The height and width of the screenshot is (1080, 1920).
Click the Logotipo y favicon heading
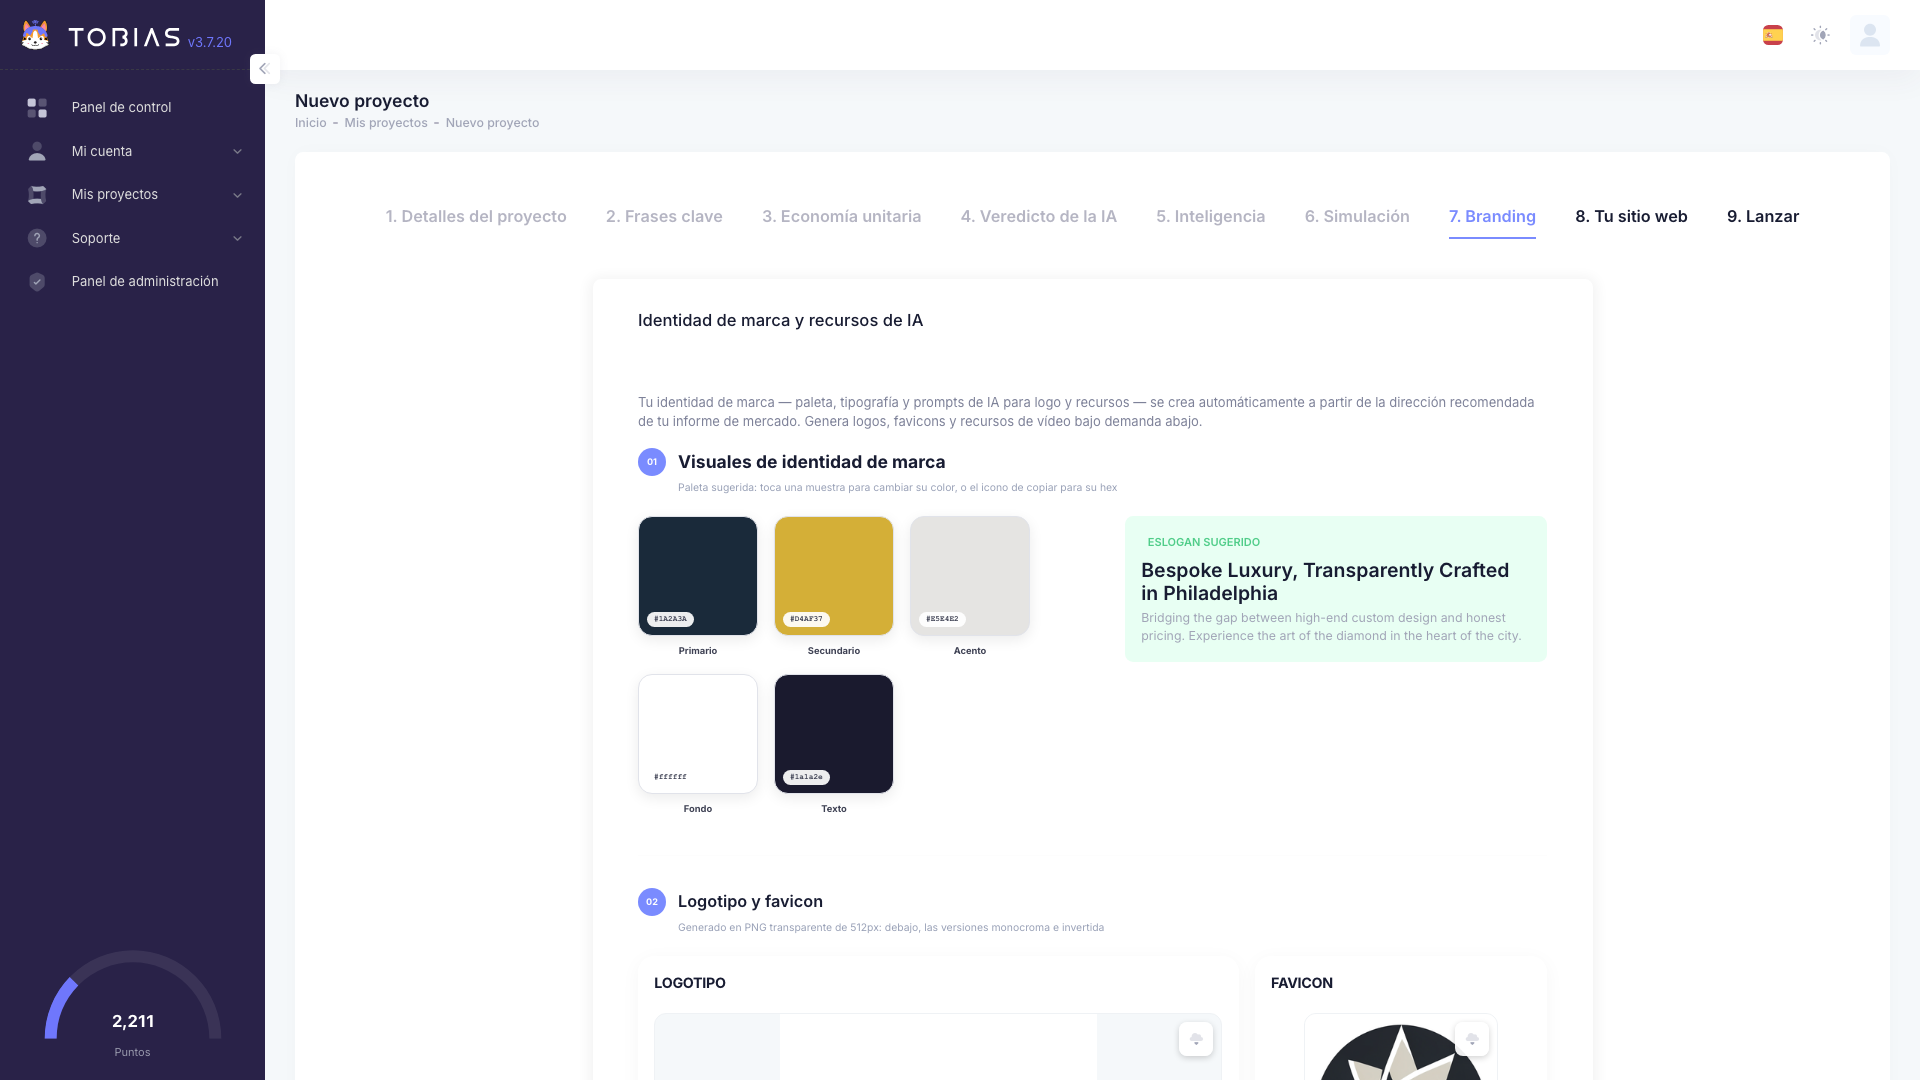750,902
